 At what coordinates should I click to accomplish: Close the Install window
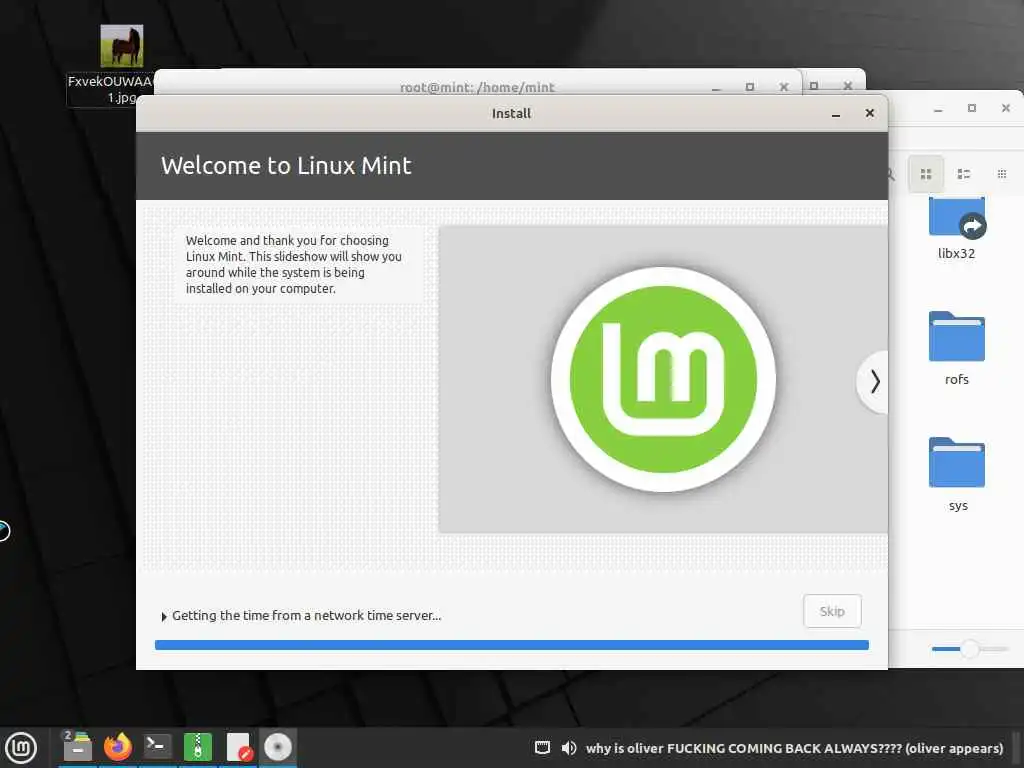click(x=869, y=113)
